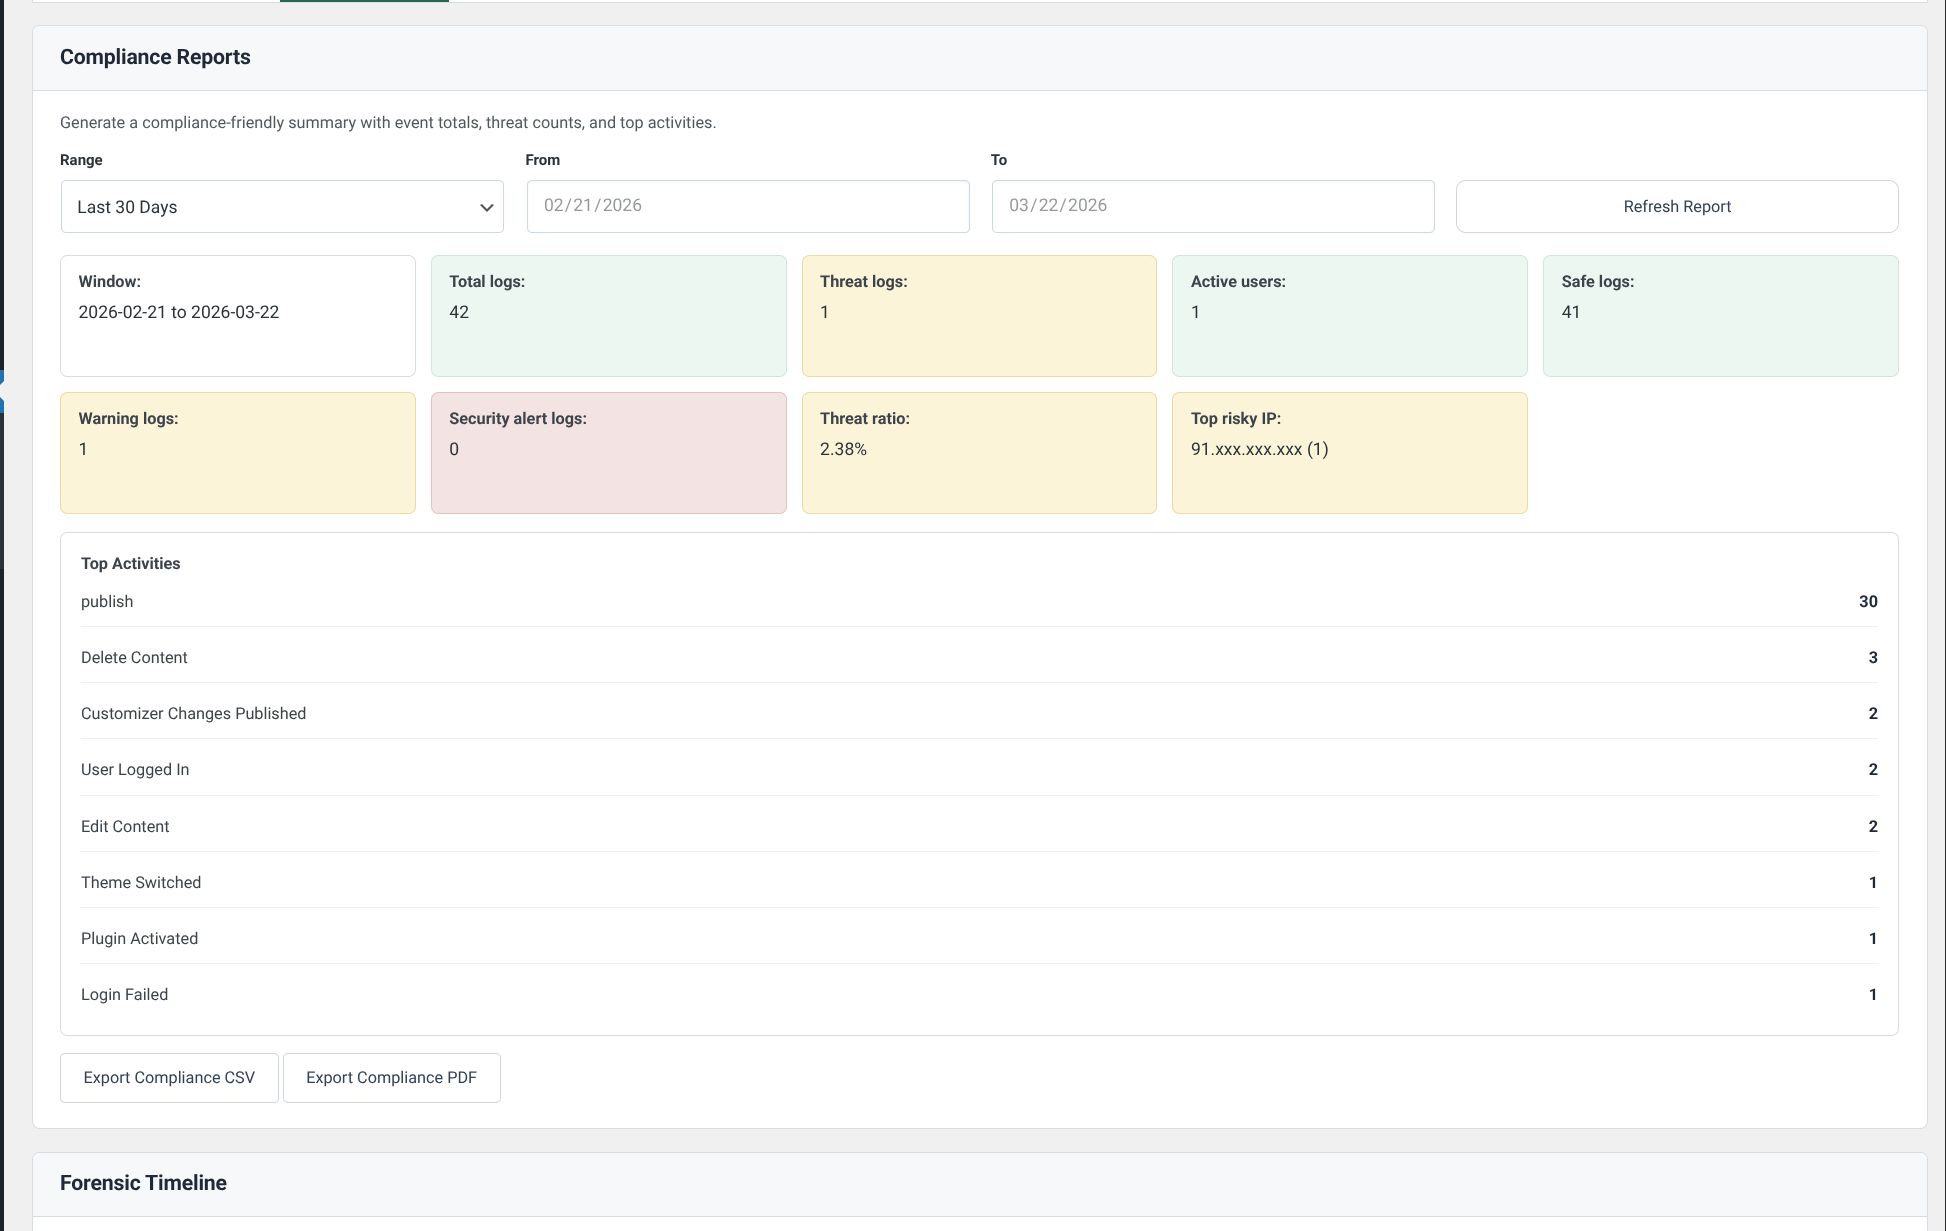Expand the date range selector chevron

tap(487, 206)
